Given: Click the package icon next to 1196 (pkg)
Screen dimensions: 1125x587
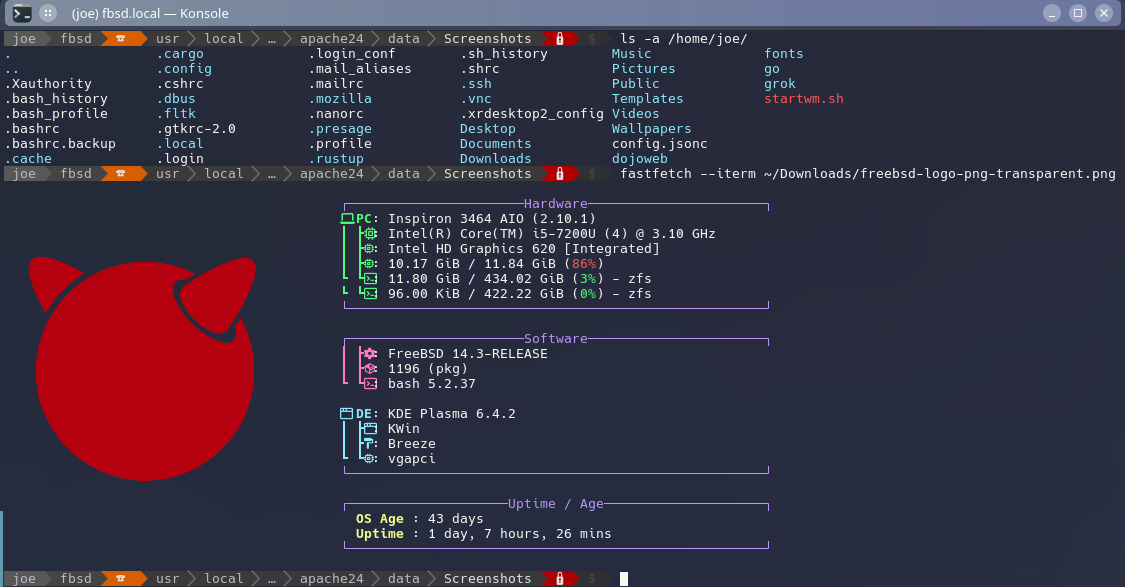Looking at the screenshot, I should tap(370, 369).
